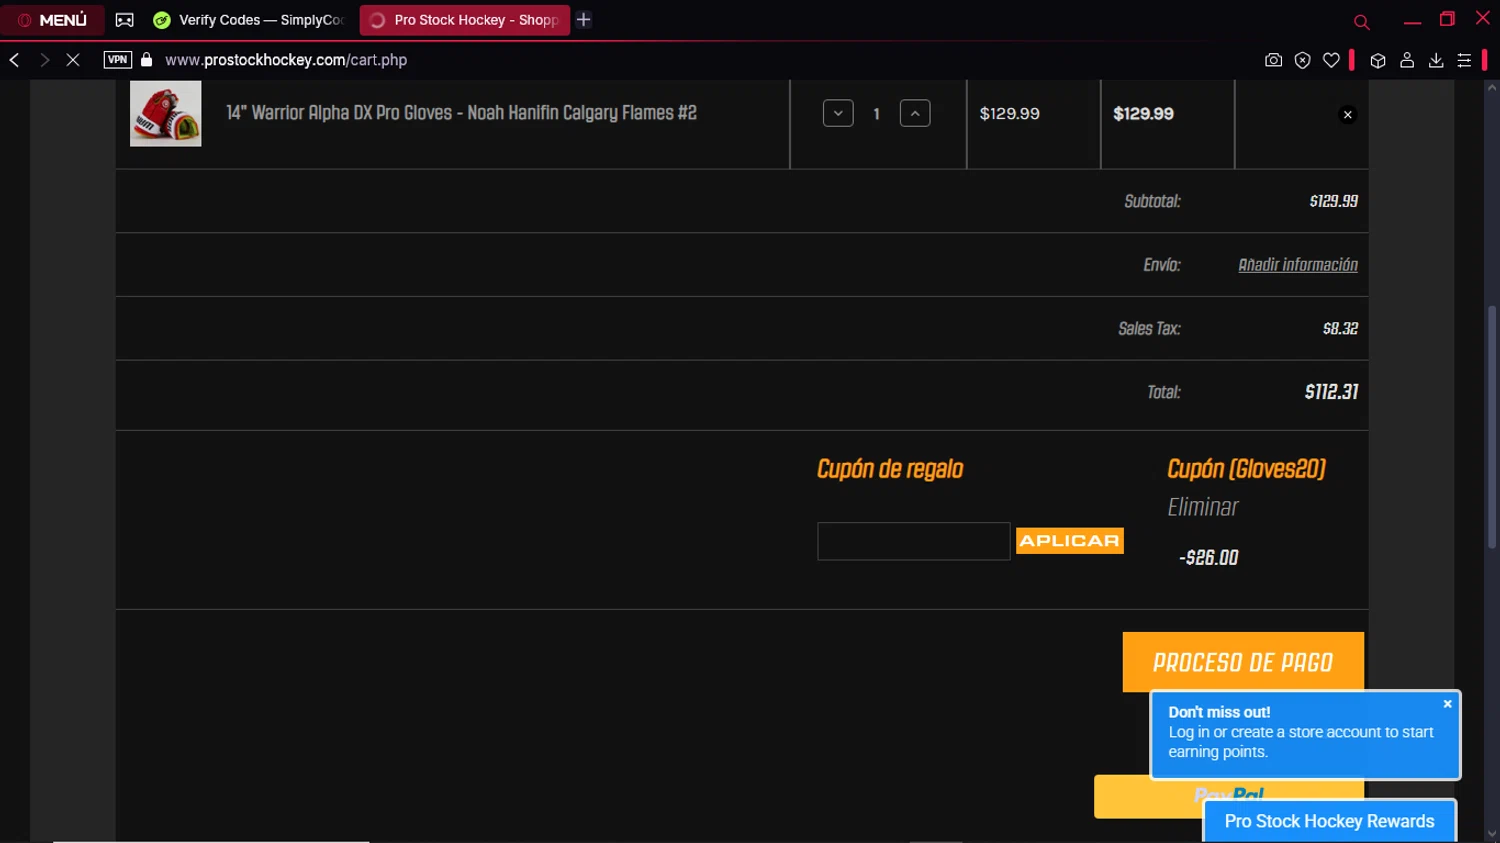This screenshot has height=843, width=1500.
Task: Focus the Cupón de regalo input field
Action: (x=914, y=541)
